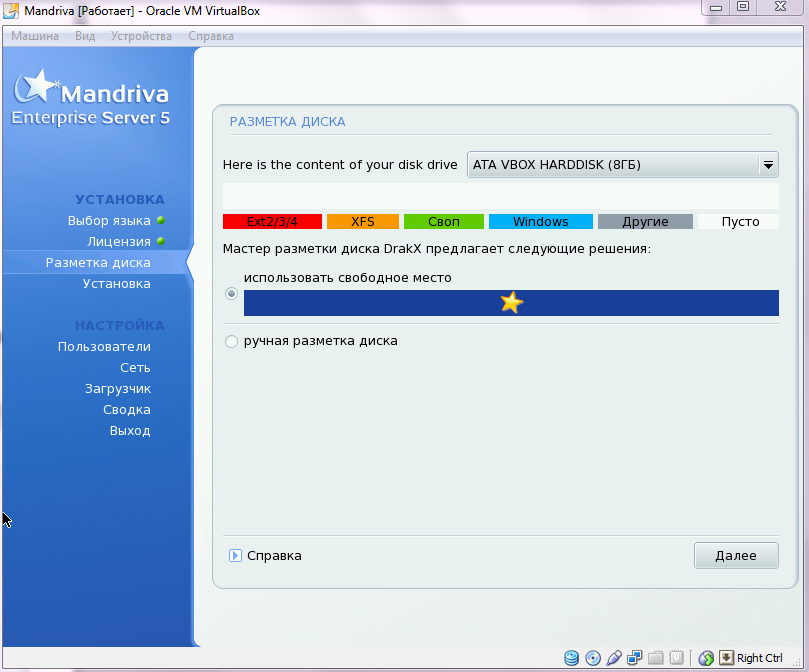
Task: Click the РАЗМЕТКА ДИСКА panel title
Action: (287, 122)
